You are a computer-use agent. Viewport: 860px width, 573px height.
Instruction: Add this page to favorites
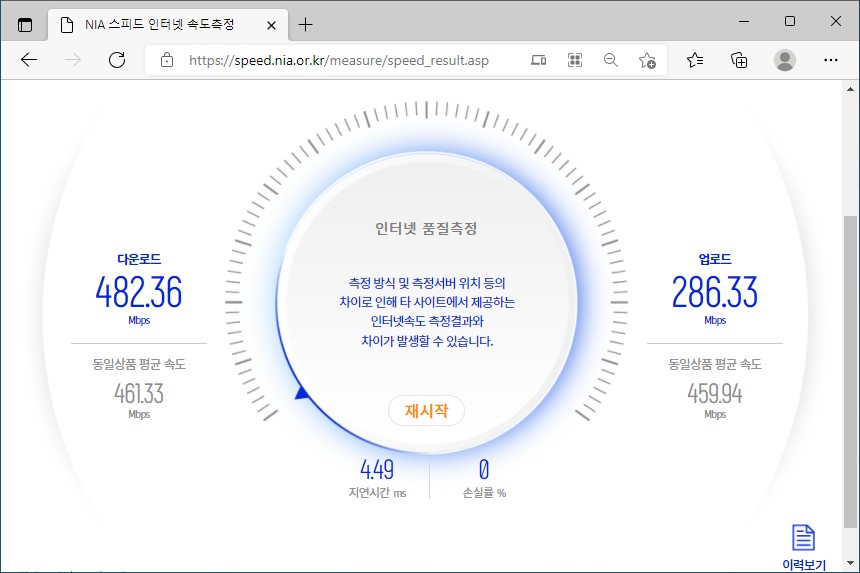point(647,60)
